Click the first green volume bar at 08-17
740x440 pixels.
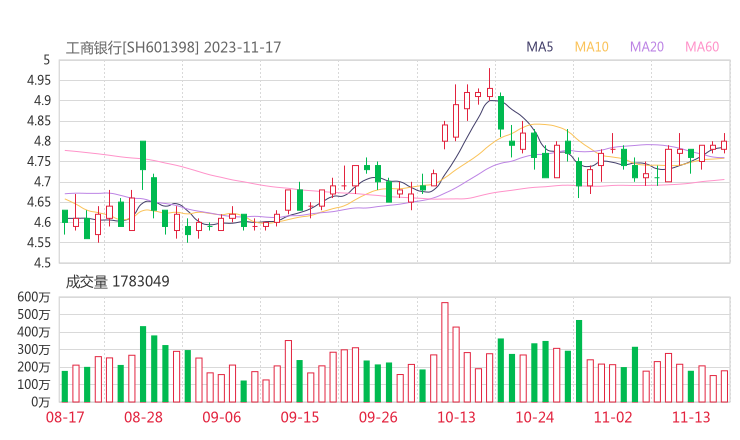(65, 387)
